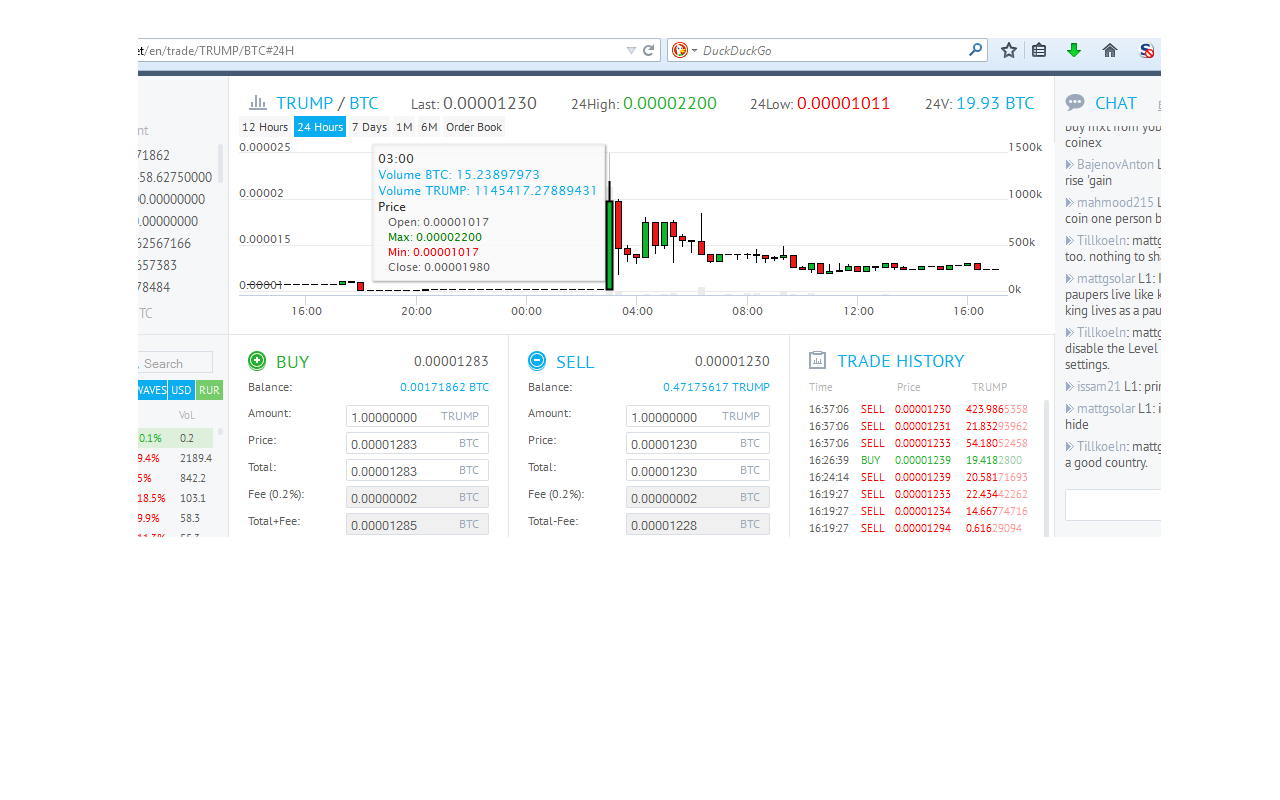Click the balances list scrollbar on the left panel

pos(220,165)
